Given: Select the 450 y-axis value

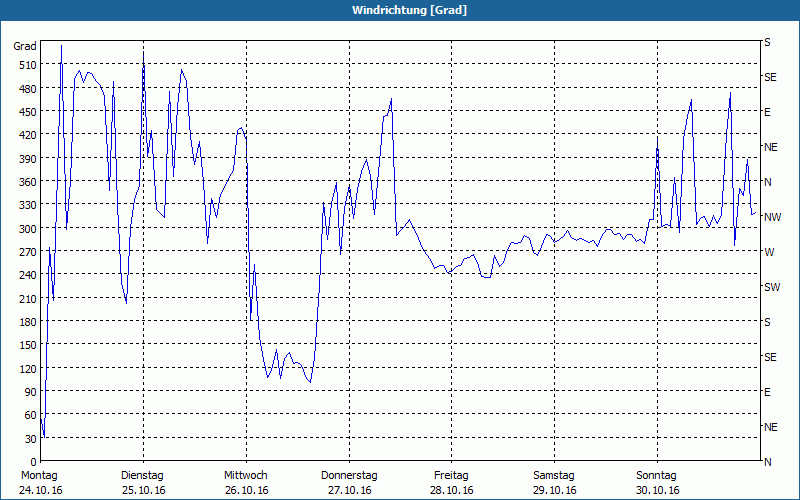Looking at the screenshot, I should (x=29, y=112).
